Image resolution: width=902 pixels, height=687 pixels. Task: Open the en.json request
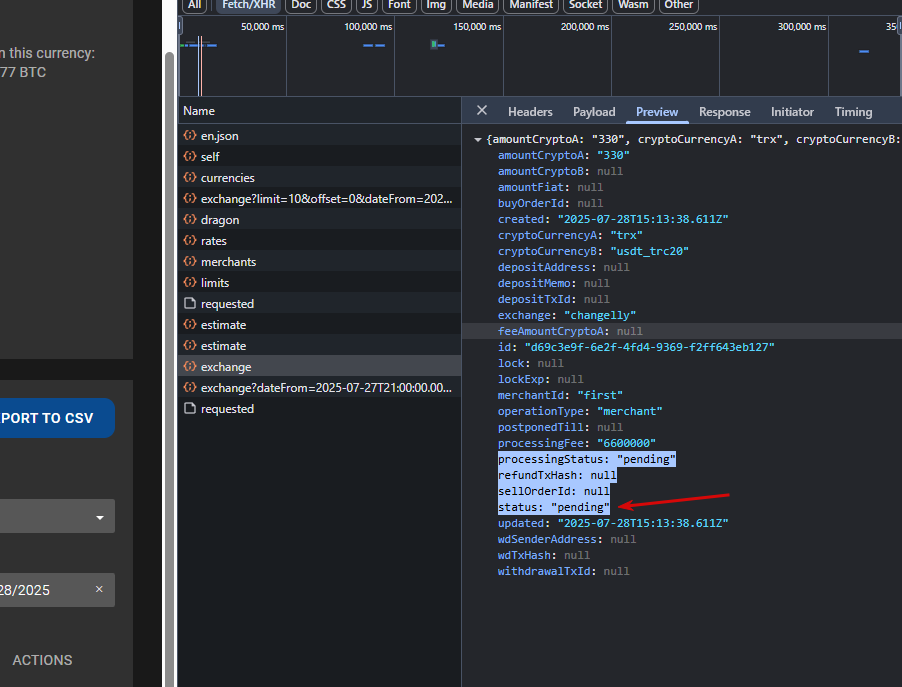pyautogui.click(x=319, y=136)
